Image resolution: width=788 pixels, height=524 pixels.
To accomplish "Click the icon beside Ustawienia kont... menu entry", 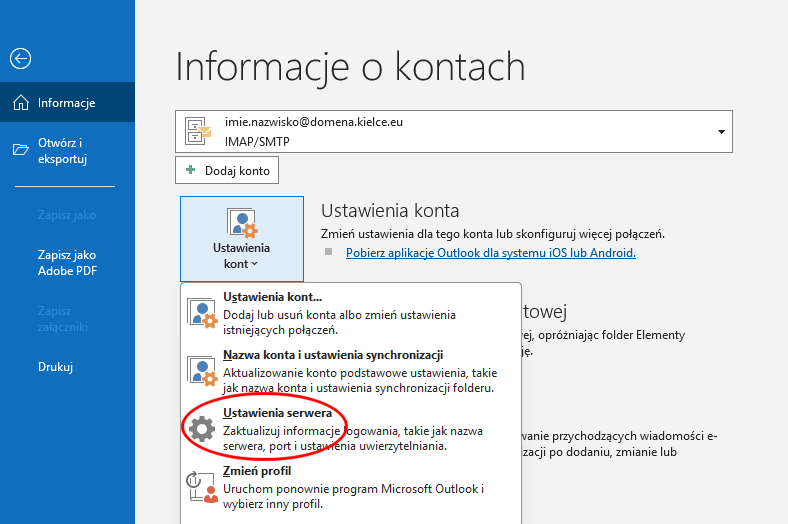I will (202, 313).
